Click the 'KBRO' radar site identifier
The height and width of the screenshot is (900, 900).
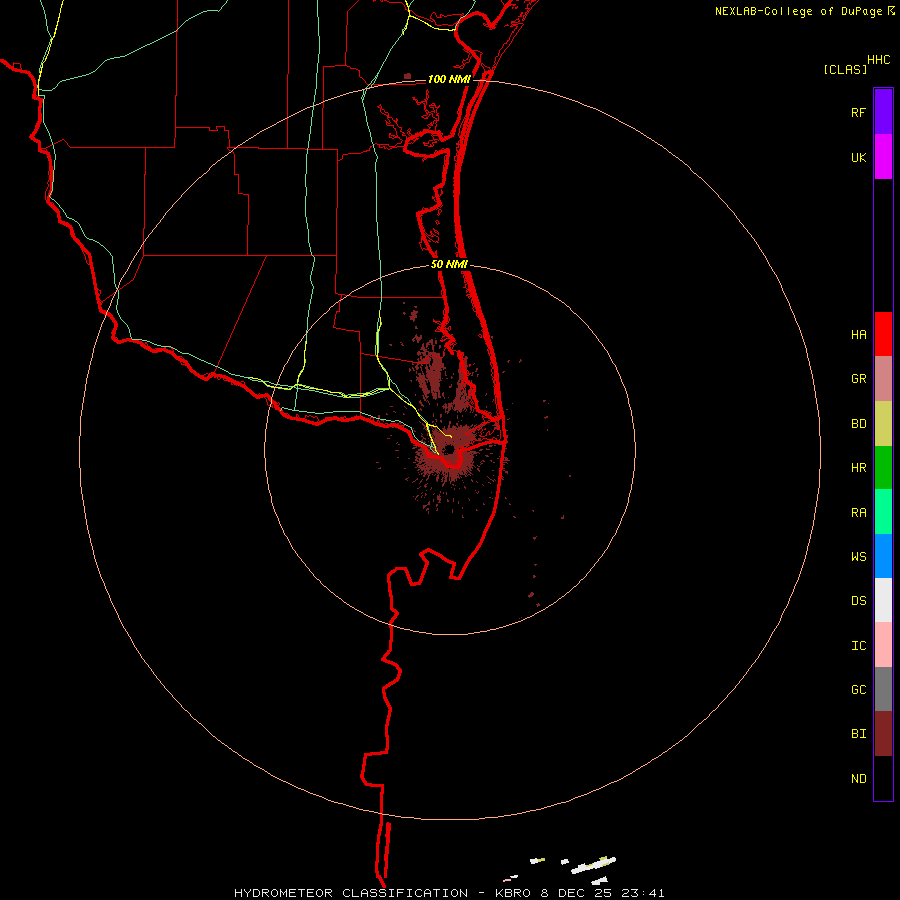pyautogui.click(x=515, y=893)
